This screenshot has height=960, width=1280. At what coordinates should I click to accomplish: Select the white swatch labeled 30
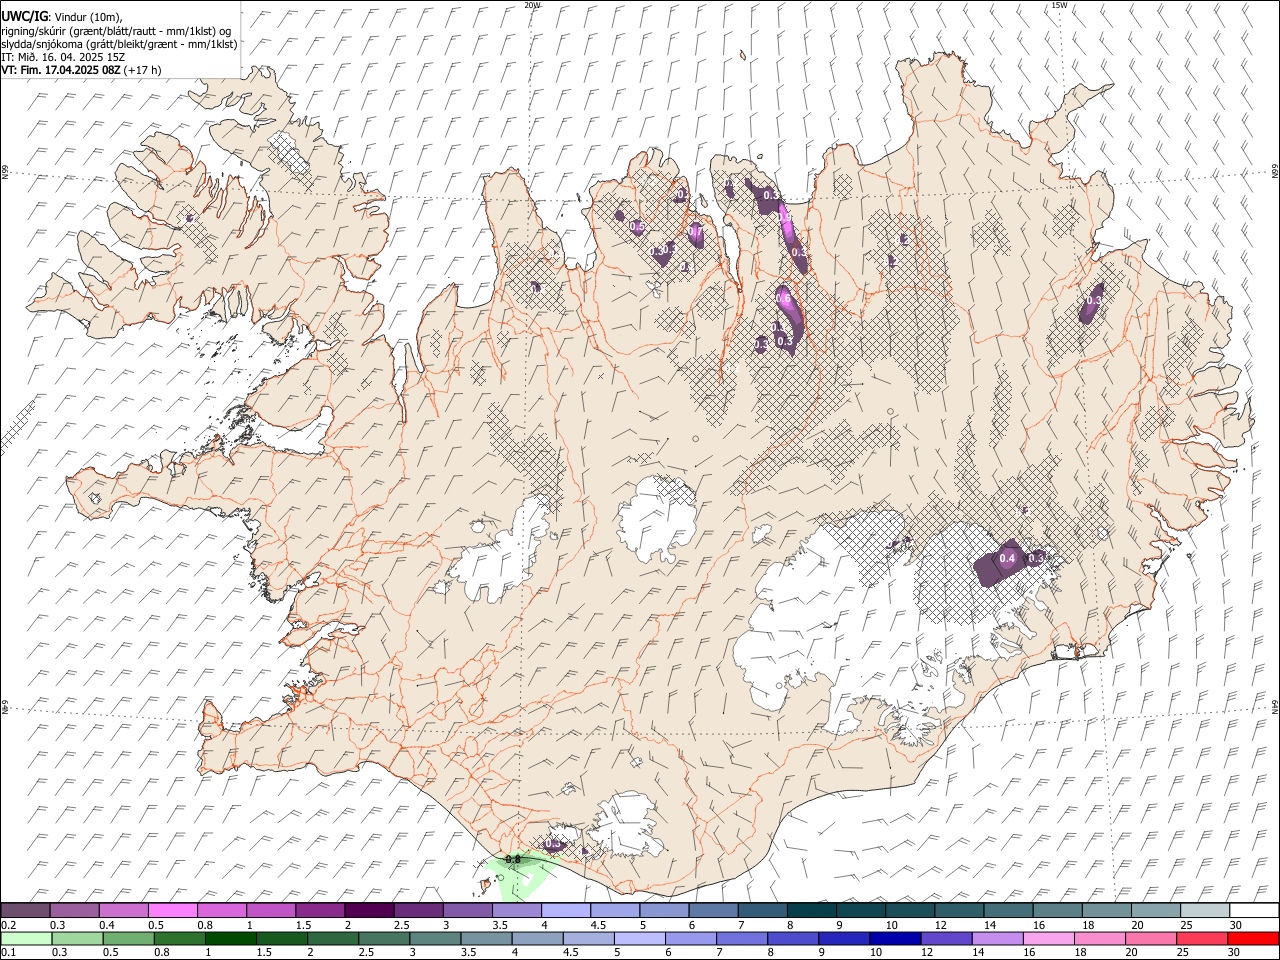point(1254,910)
